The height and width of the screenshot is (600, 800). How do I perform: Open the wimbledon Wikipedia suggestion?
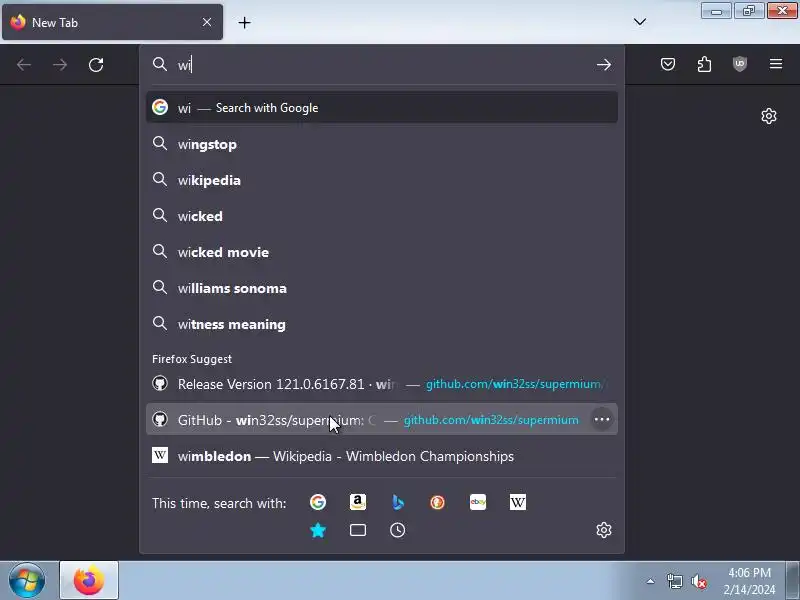pyautogui.click(x=382, y=456)
